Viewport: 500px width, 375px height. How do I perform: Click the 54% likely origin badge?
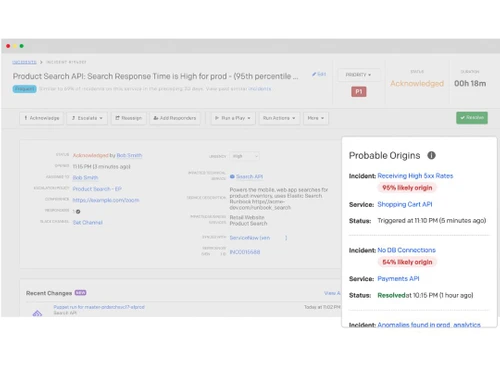407,262
